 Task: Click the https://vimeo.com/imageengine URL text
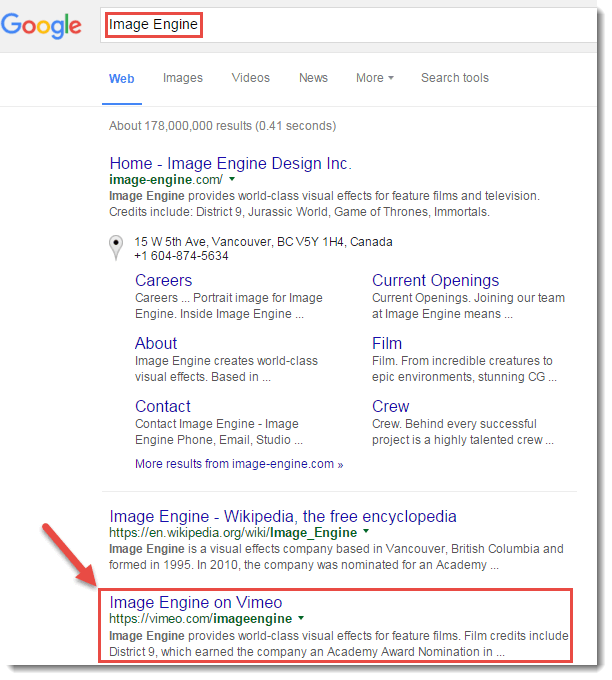pyautogui.click(x=200, y=619)
